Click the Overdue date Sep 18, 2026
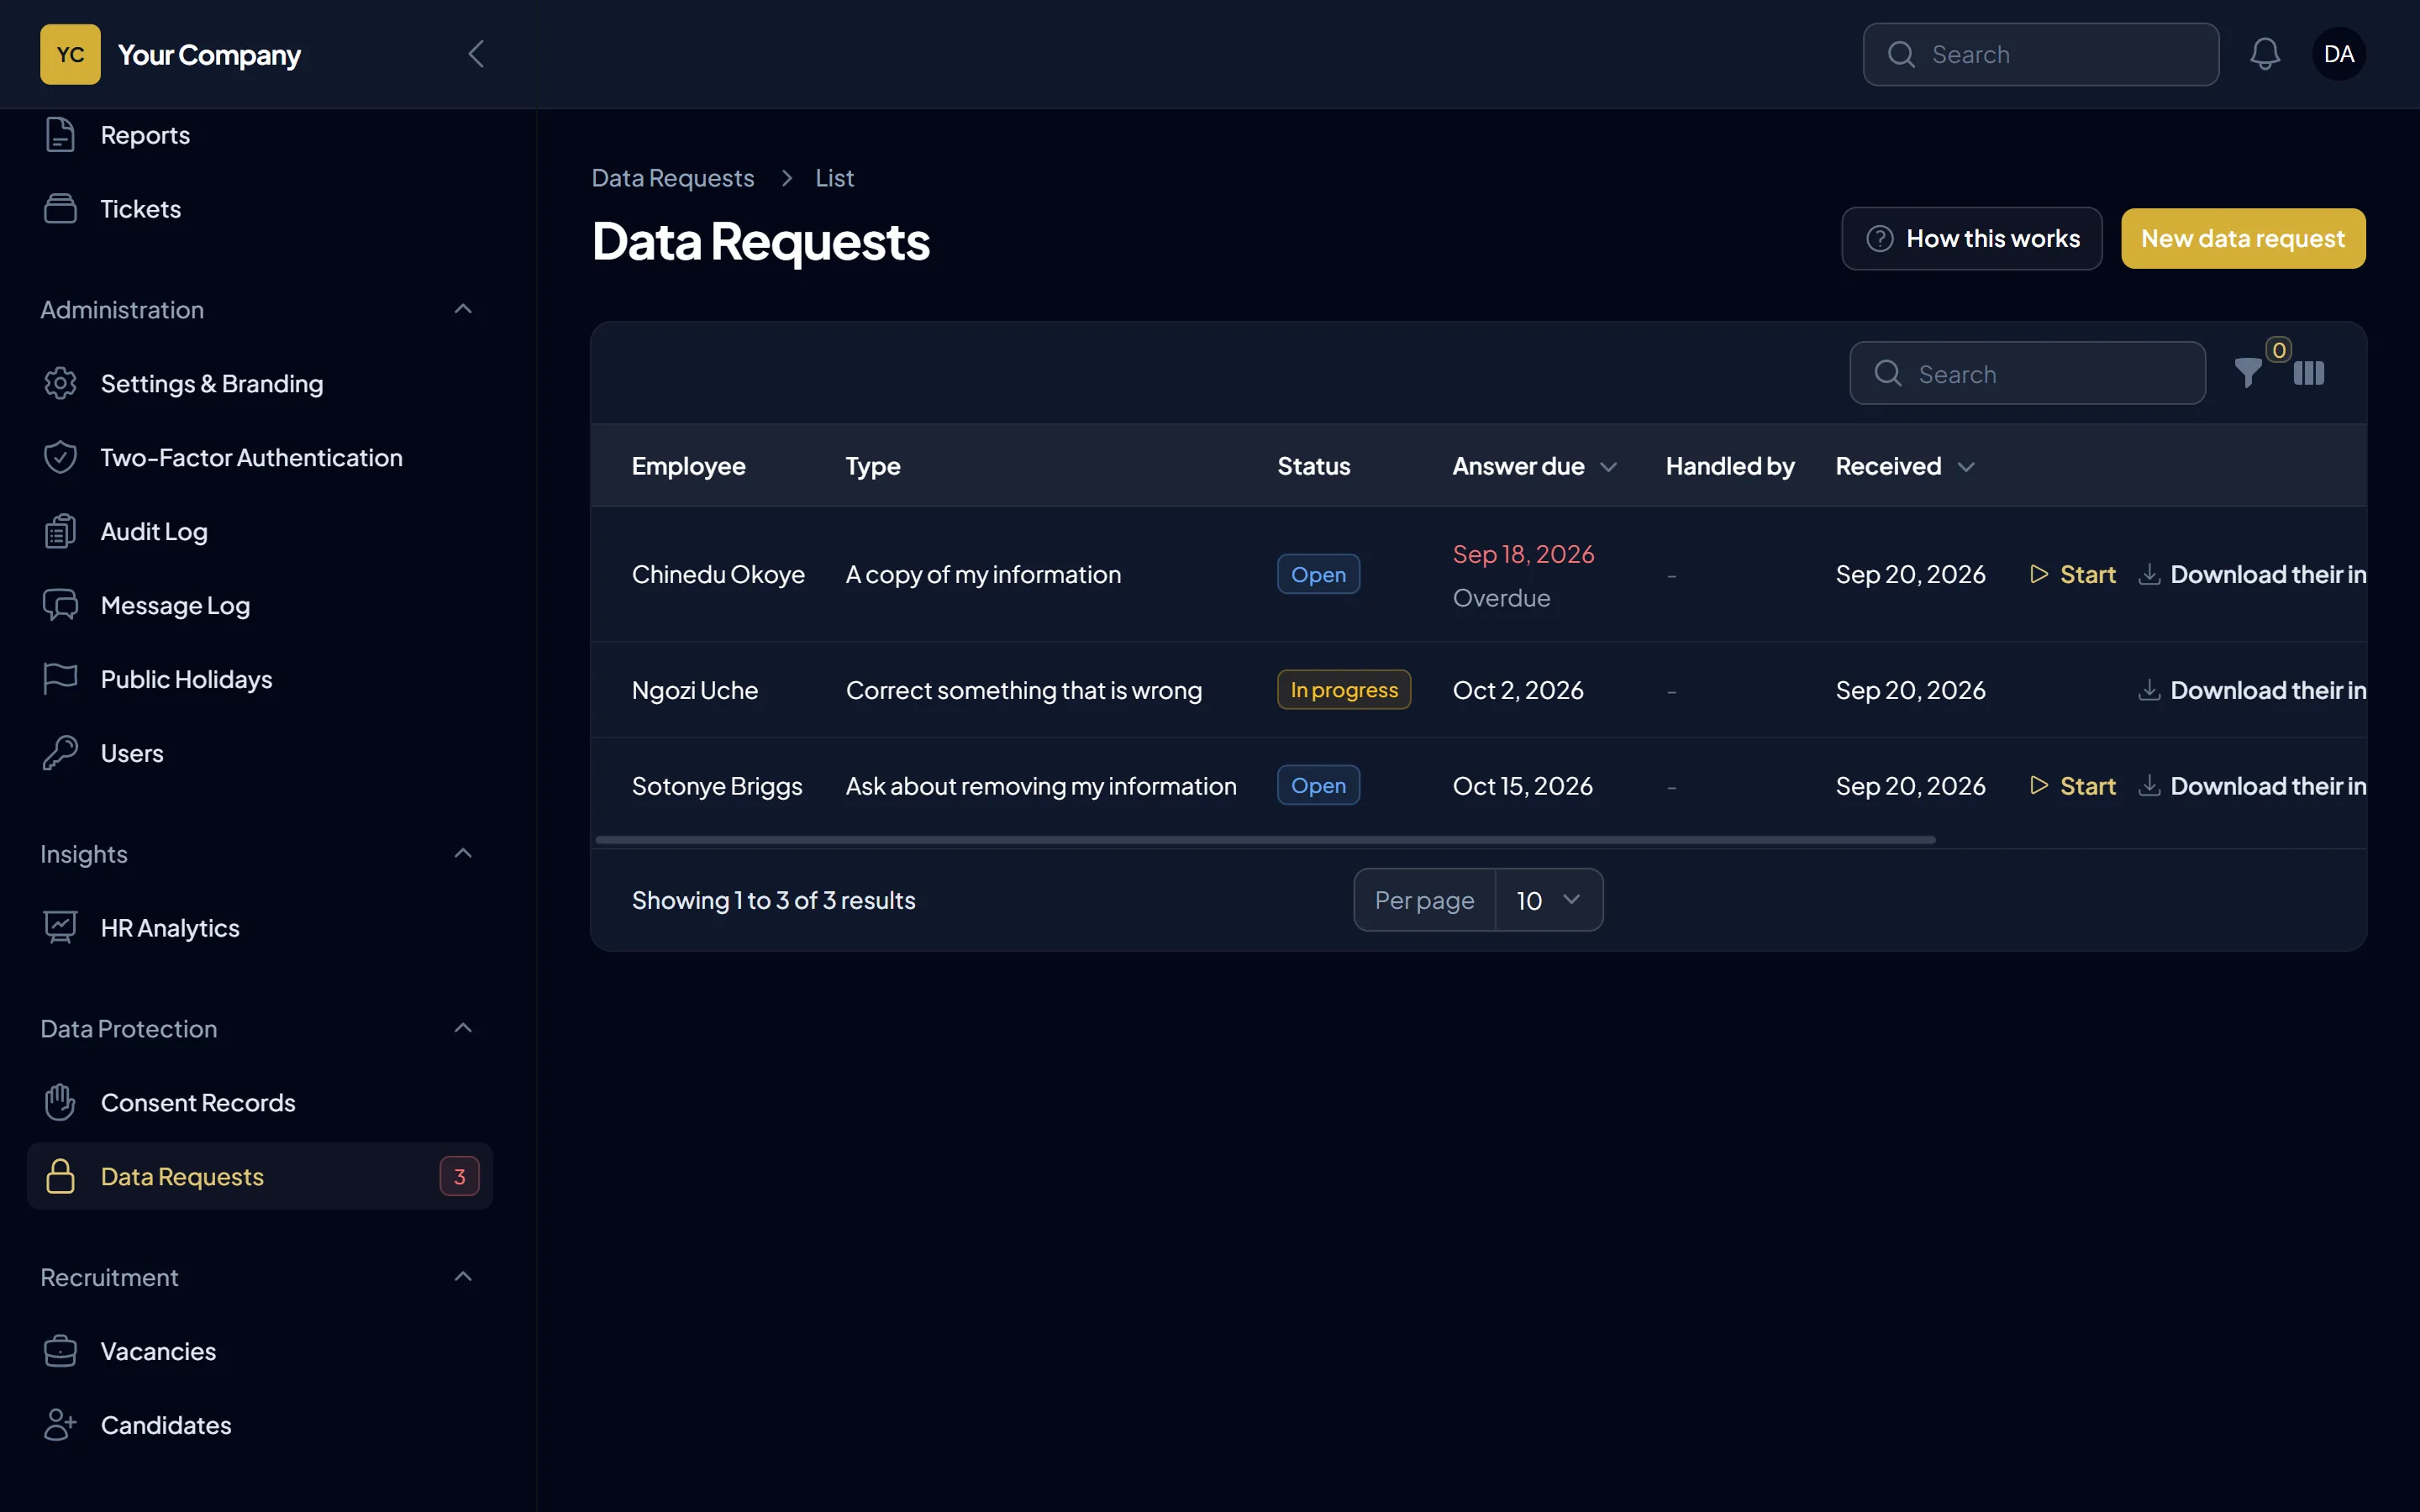The width and height of the screenshot is (2420, 1512). pos(1523,554)
